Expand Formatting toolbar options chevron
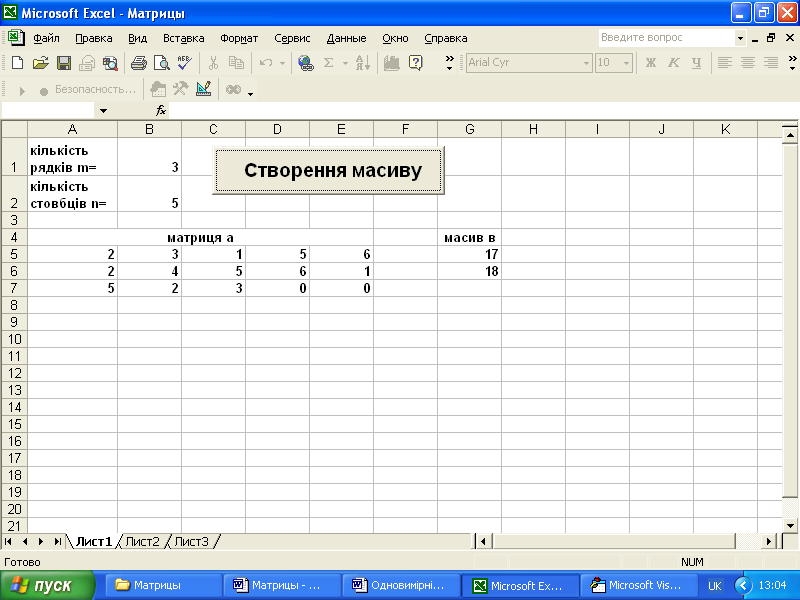 (792, 63)
